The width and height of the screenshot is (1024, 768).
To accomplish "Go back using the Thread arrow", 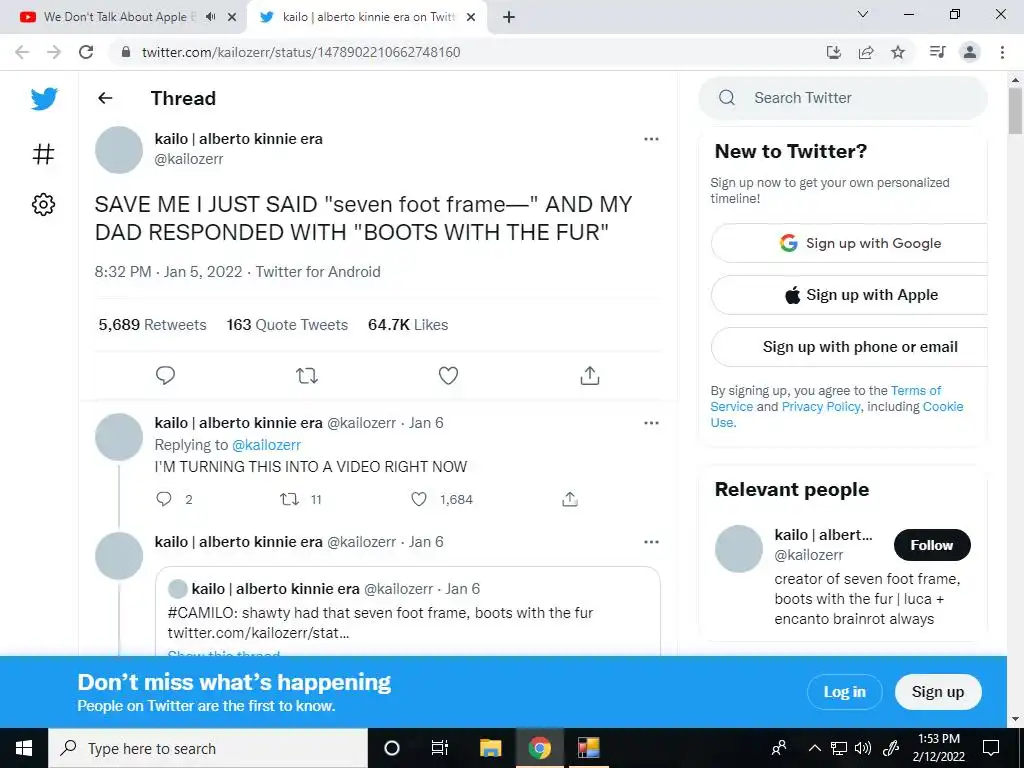I will pos(105,98).
